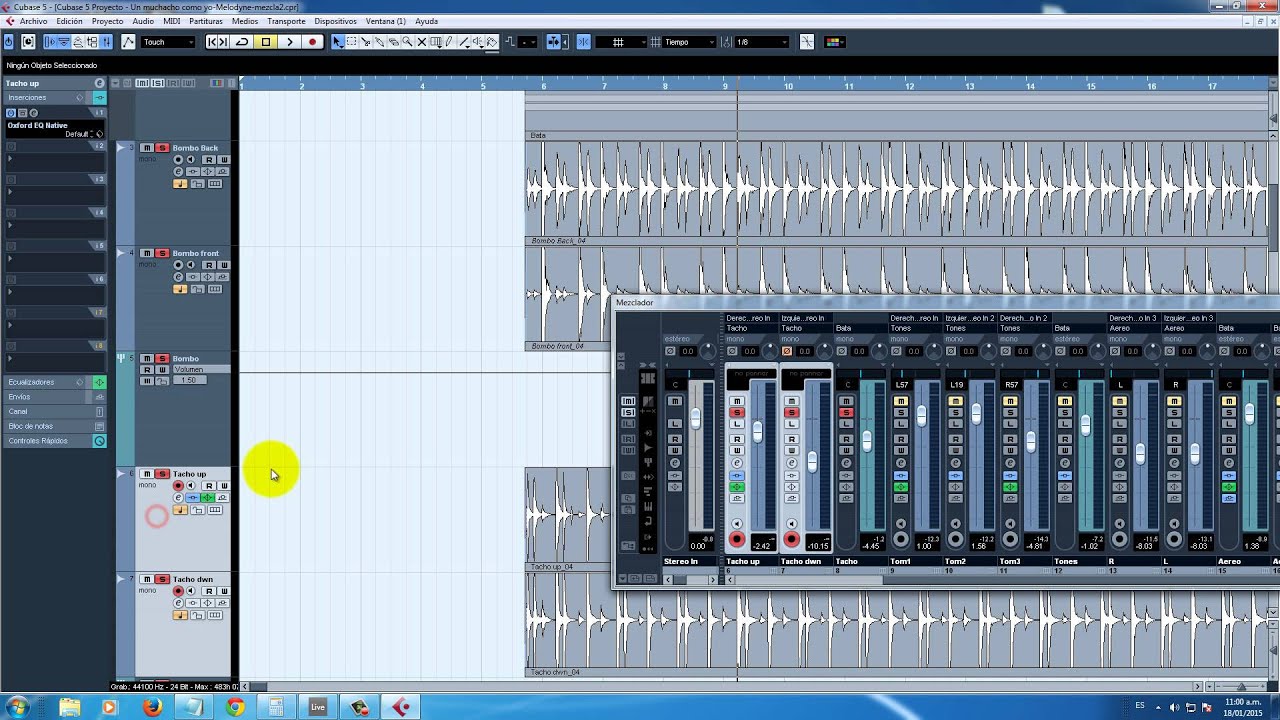Open the Touch automation mode dropdown
Viewport: 1280px width, 720px height.
pyautogui.click(x=168, y=42)
